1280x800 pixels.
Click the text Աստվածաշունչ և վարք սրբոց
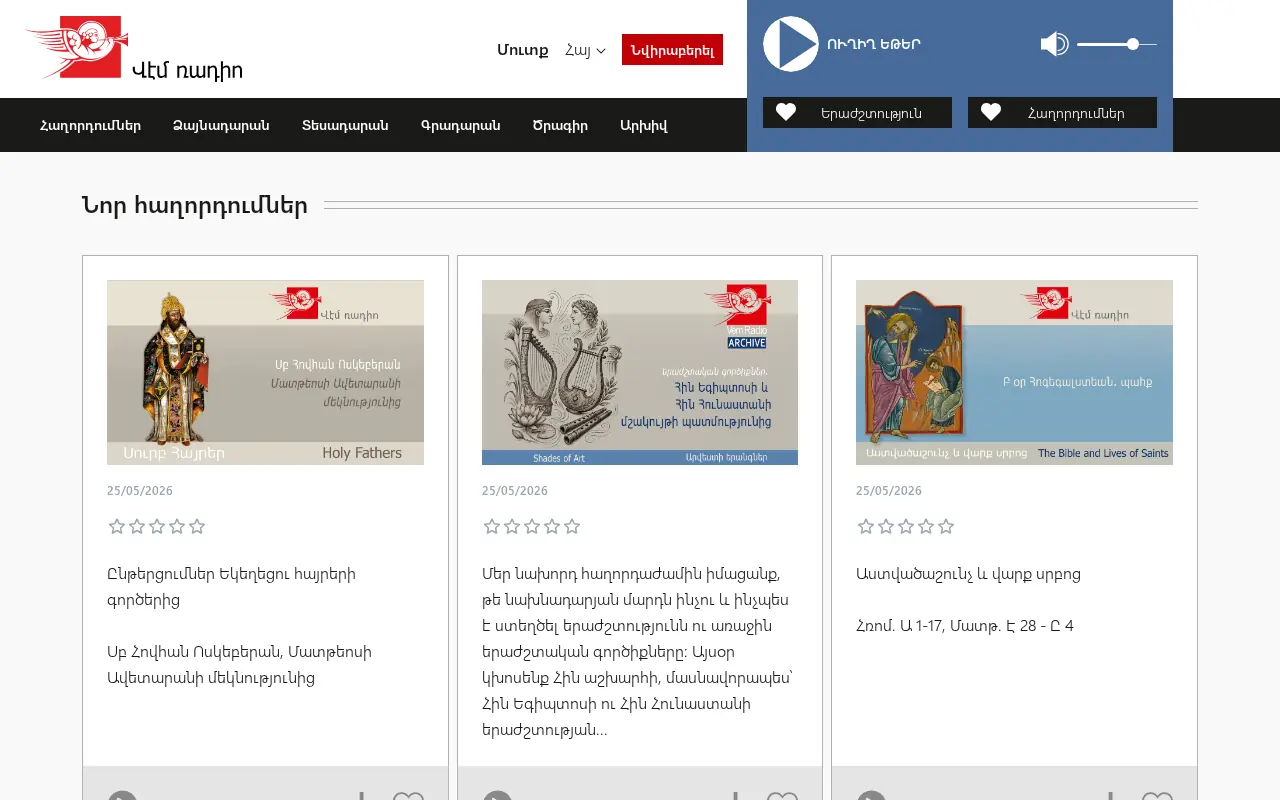[x=968, y=574]
